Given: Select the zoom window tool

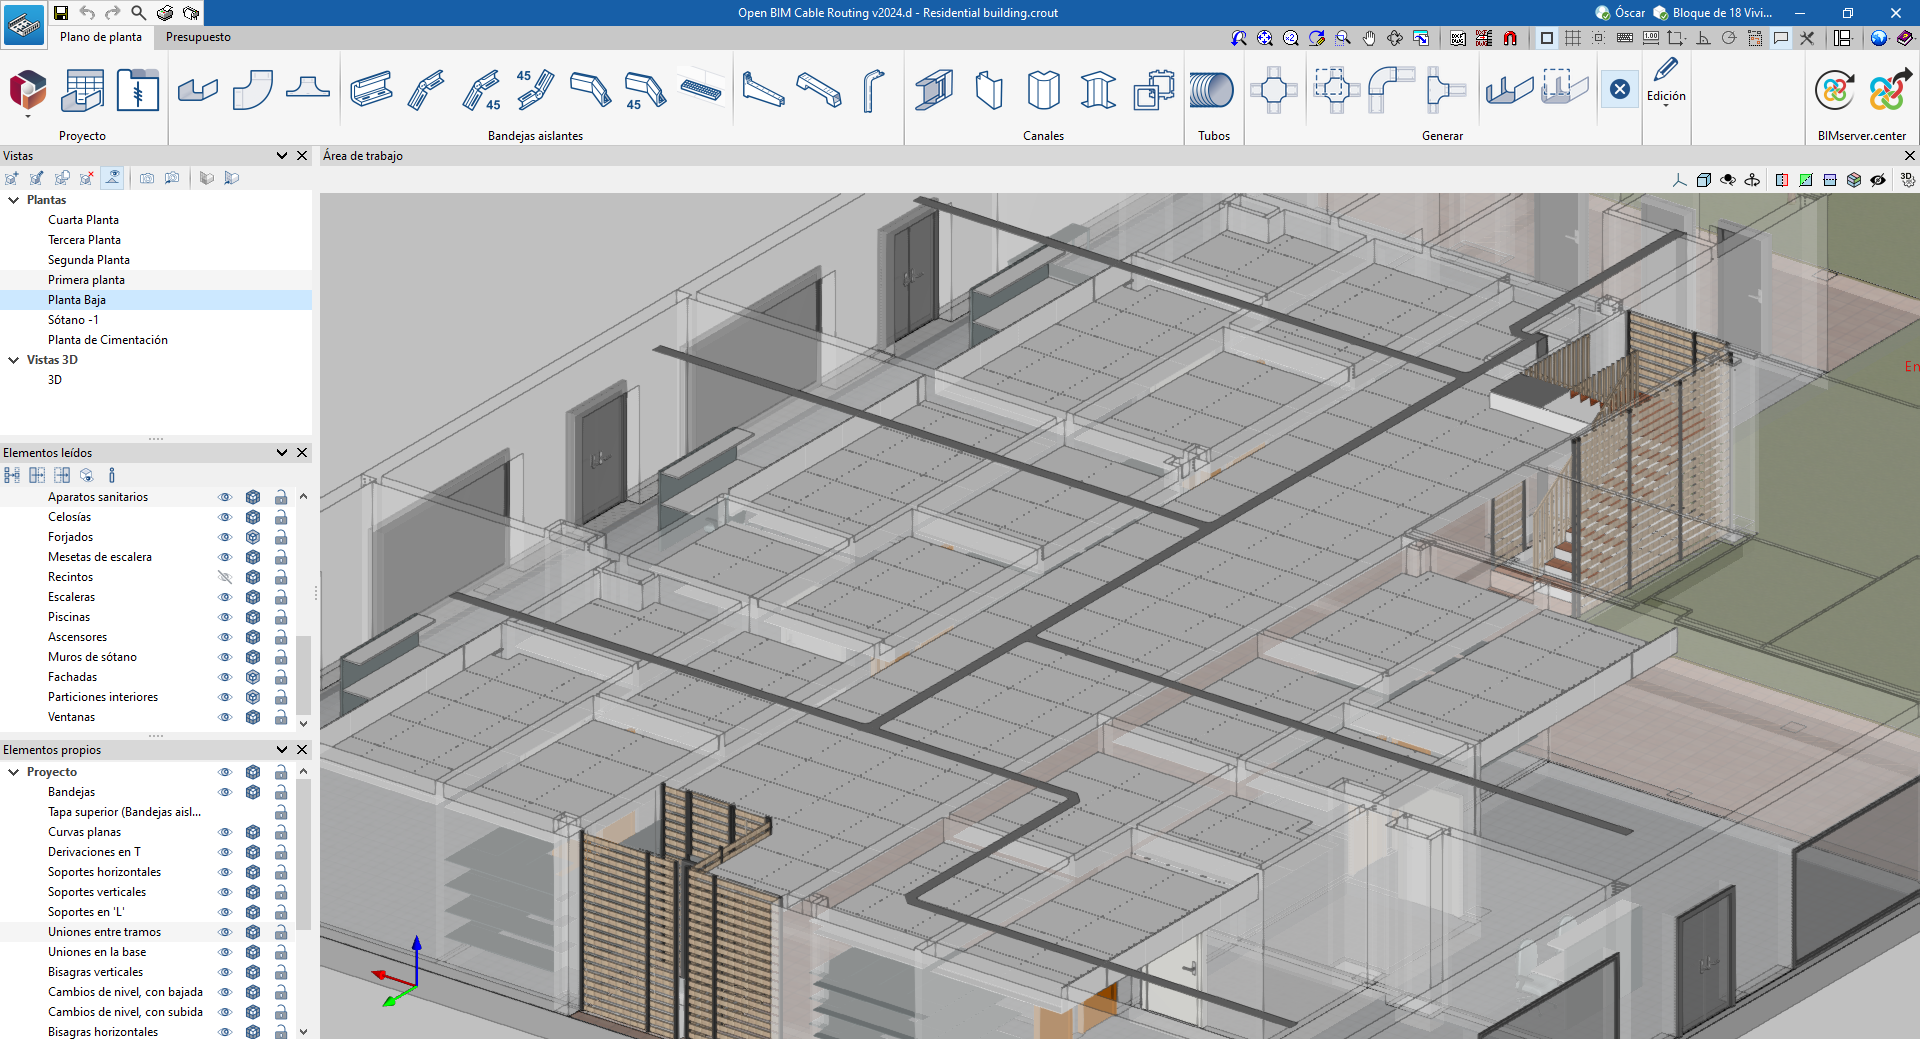Looking at the screenshot, I should tap(1343, 38).
